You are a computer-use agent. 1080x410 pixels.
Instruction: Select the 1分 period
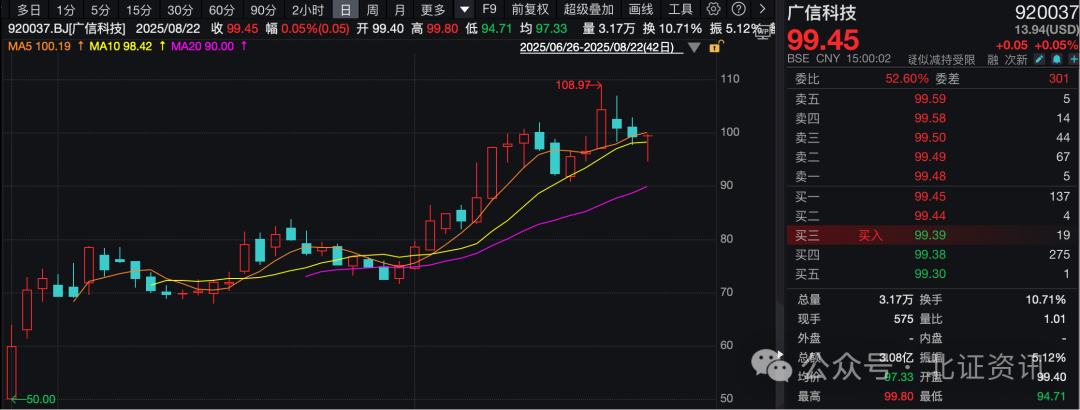(x=66, y=10)
